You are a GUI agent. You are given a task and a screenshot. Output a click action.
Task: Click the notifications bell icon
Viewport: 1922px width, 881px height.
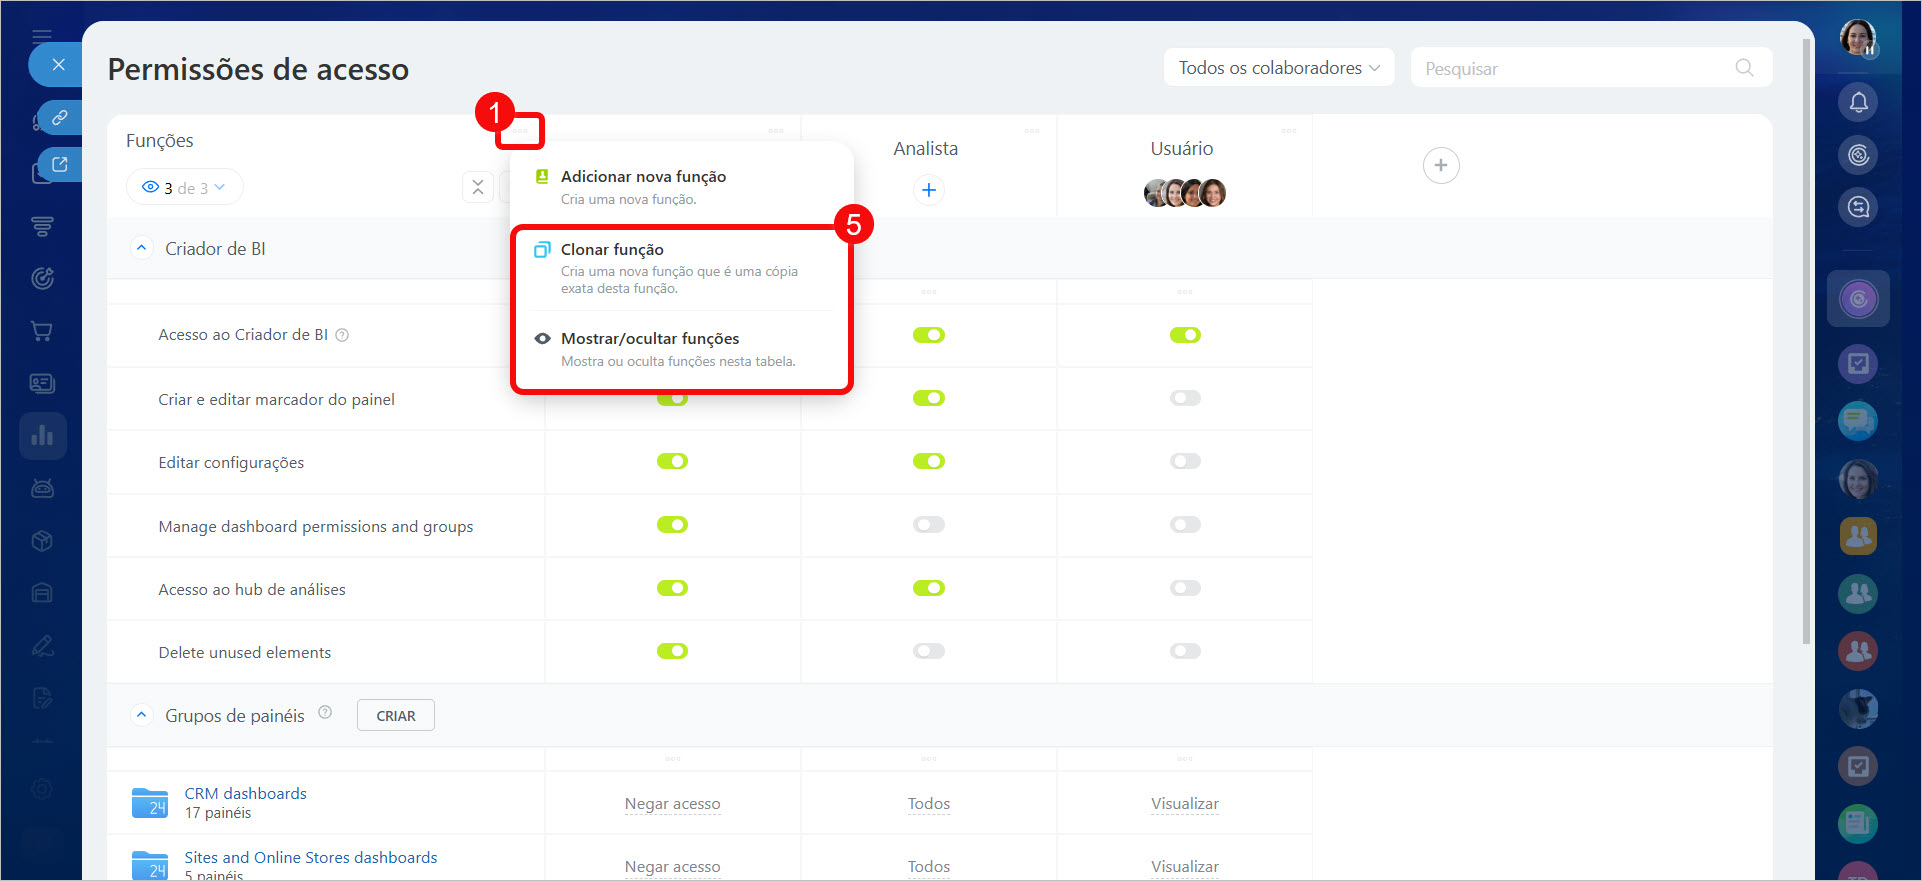(1858, 102)
